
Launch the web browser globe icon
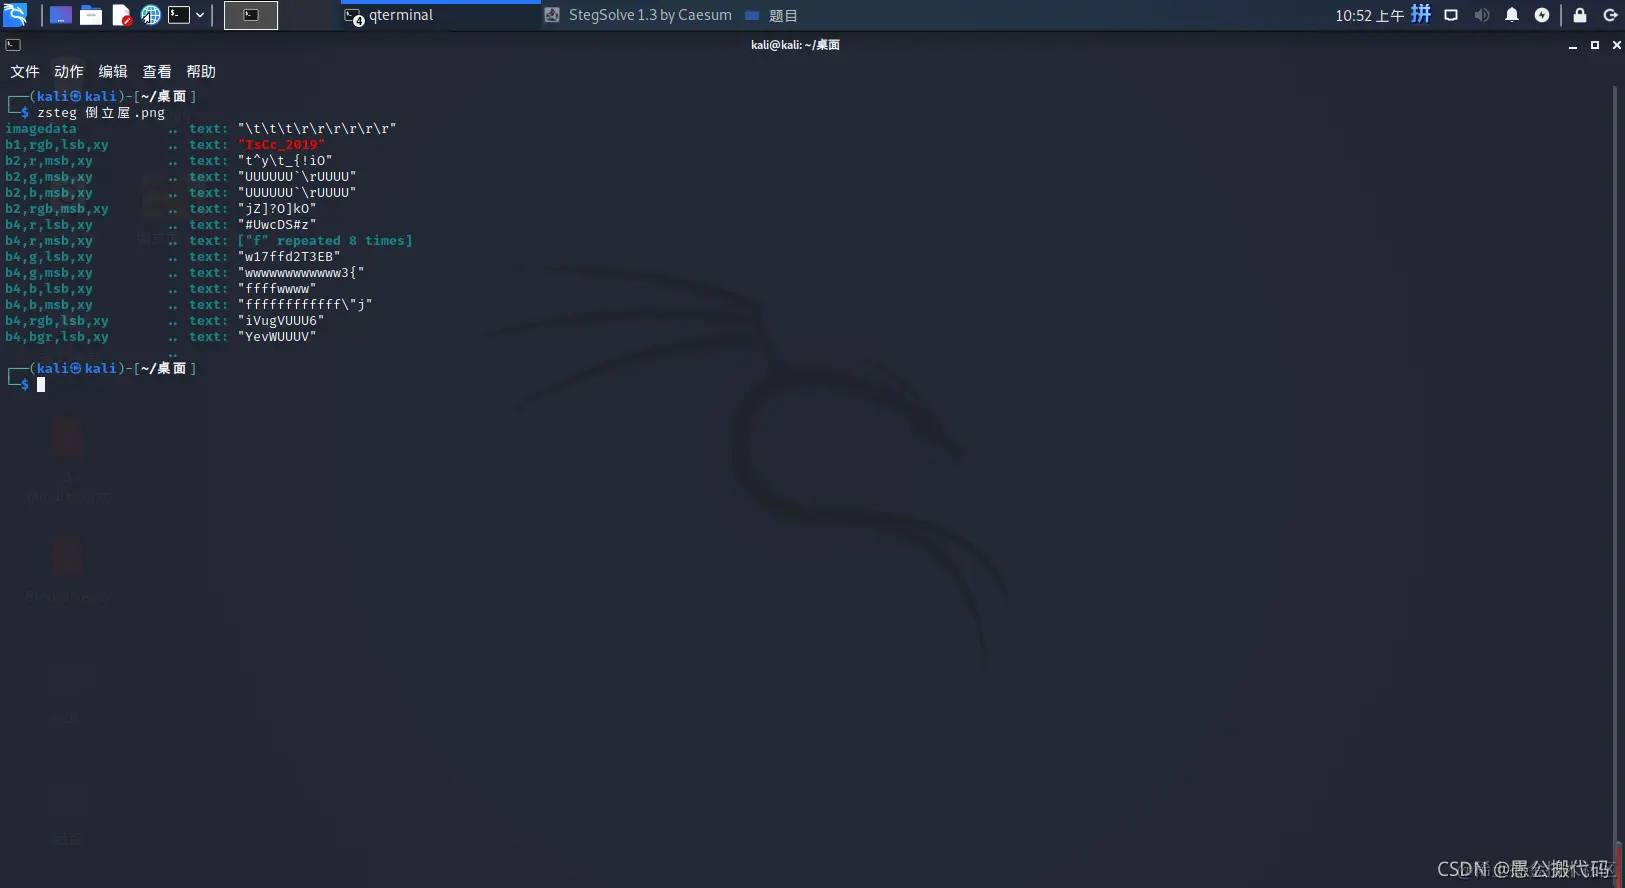pos(150,15)
